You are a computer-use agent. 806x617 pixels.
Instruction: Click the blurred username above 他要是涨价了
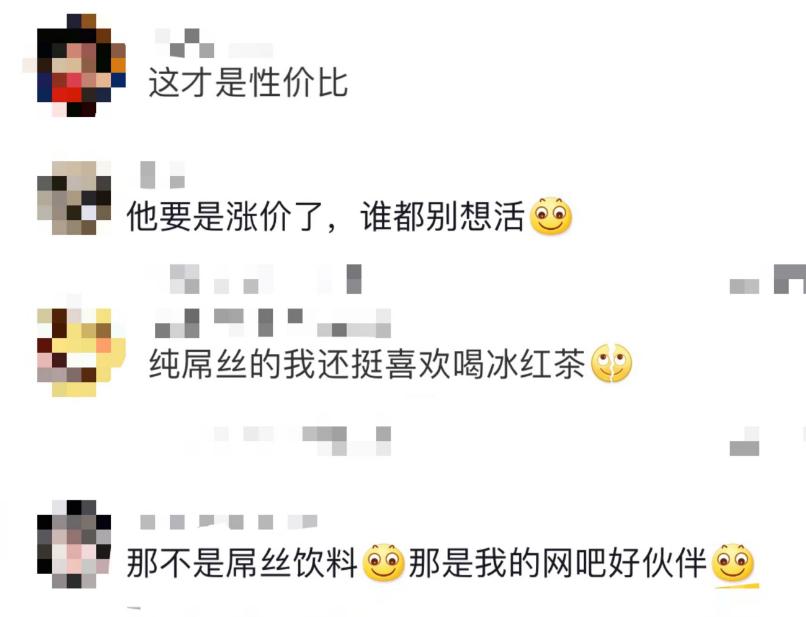pos(162,175)
